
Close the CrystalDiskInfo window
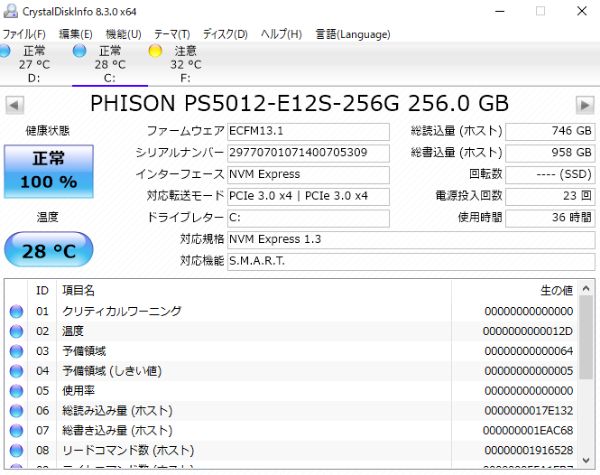pyautogui.click(x=582, y=11)
